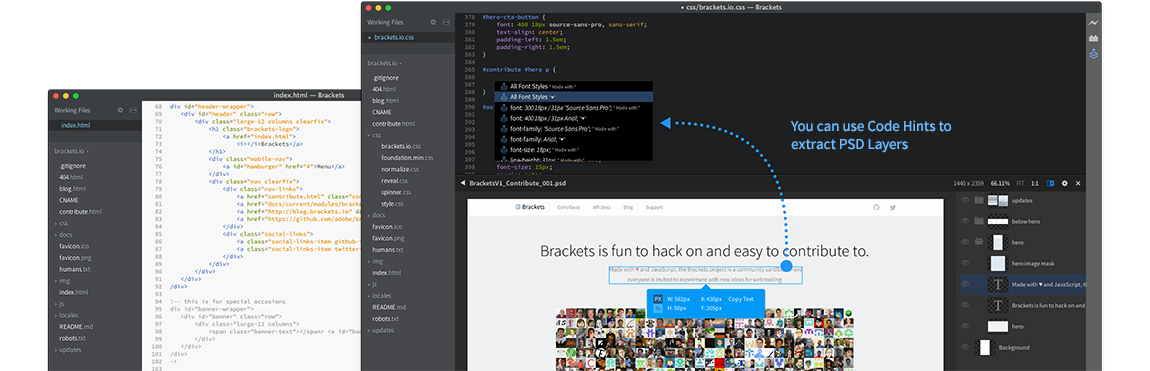Toggle the blue layers panel layout icon
1150x371 pixels.
[1050, 183]
